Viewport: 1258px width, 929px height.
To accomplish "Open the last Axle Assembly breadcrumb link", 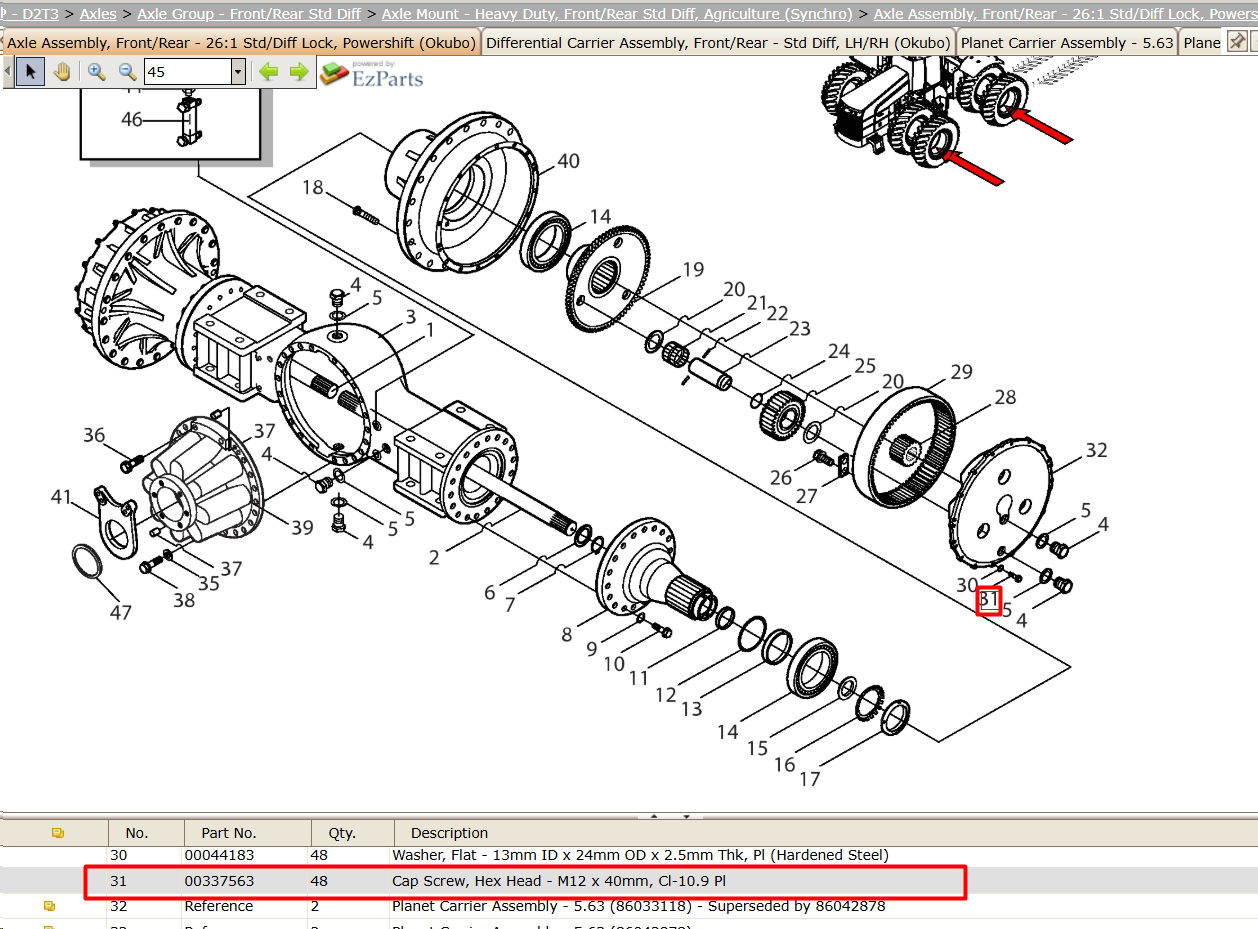I will point(1065,14).
